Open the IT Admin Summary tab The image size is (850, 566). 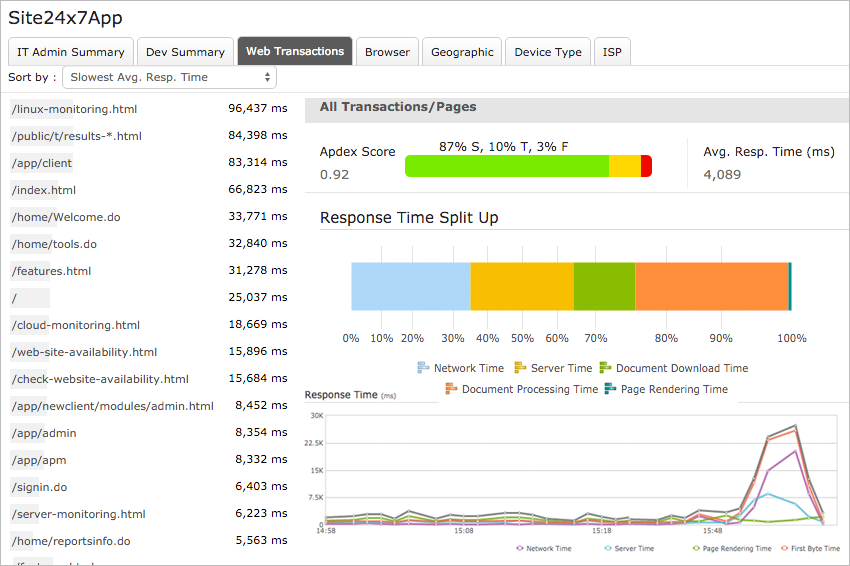tap(71, 52)
